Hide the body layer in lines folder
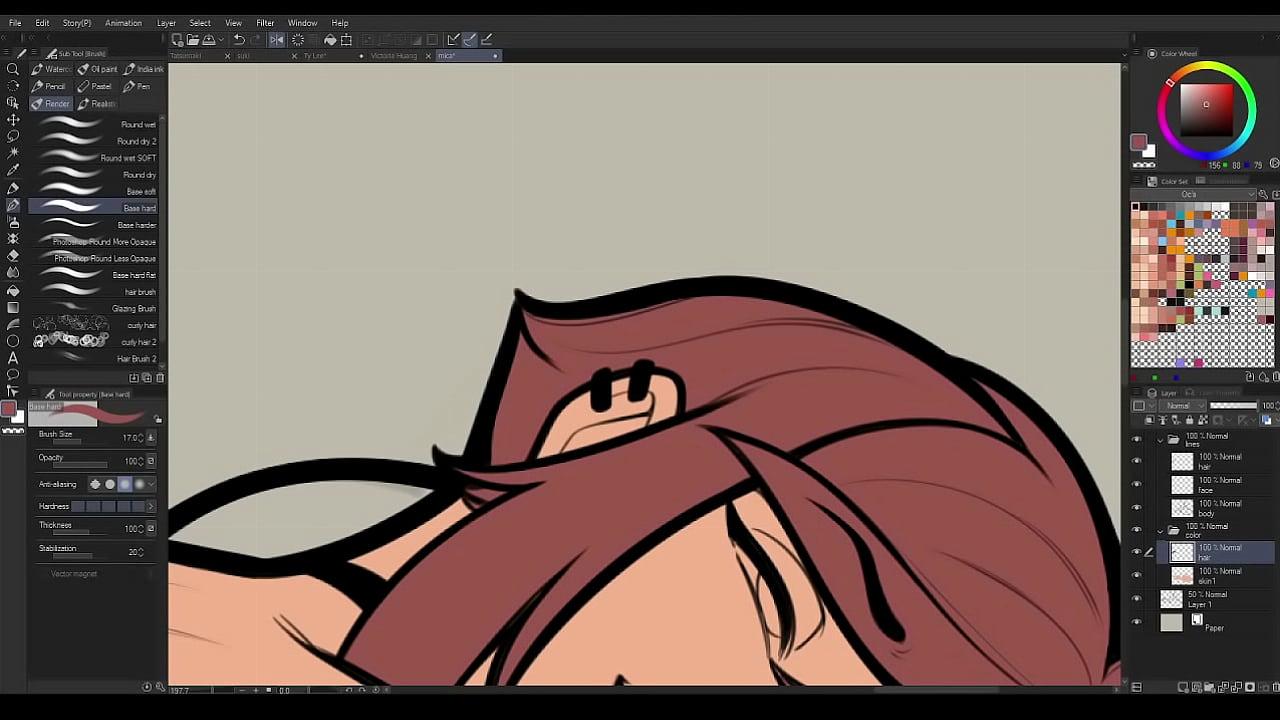This screenshot has height=720, width=1280. click(1136, 507)
